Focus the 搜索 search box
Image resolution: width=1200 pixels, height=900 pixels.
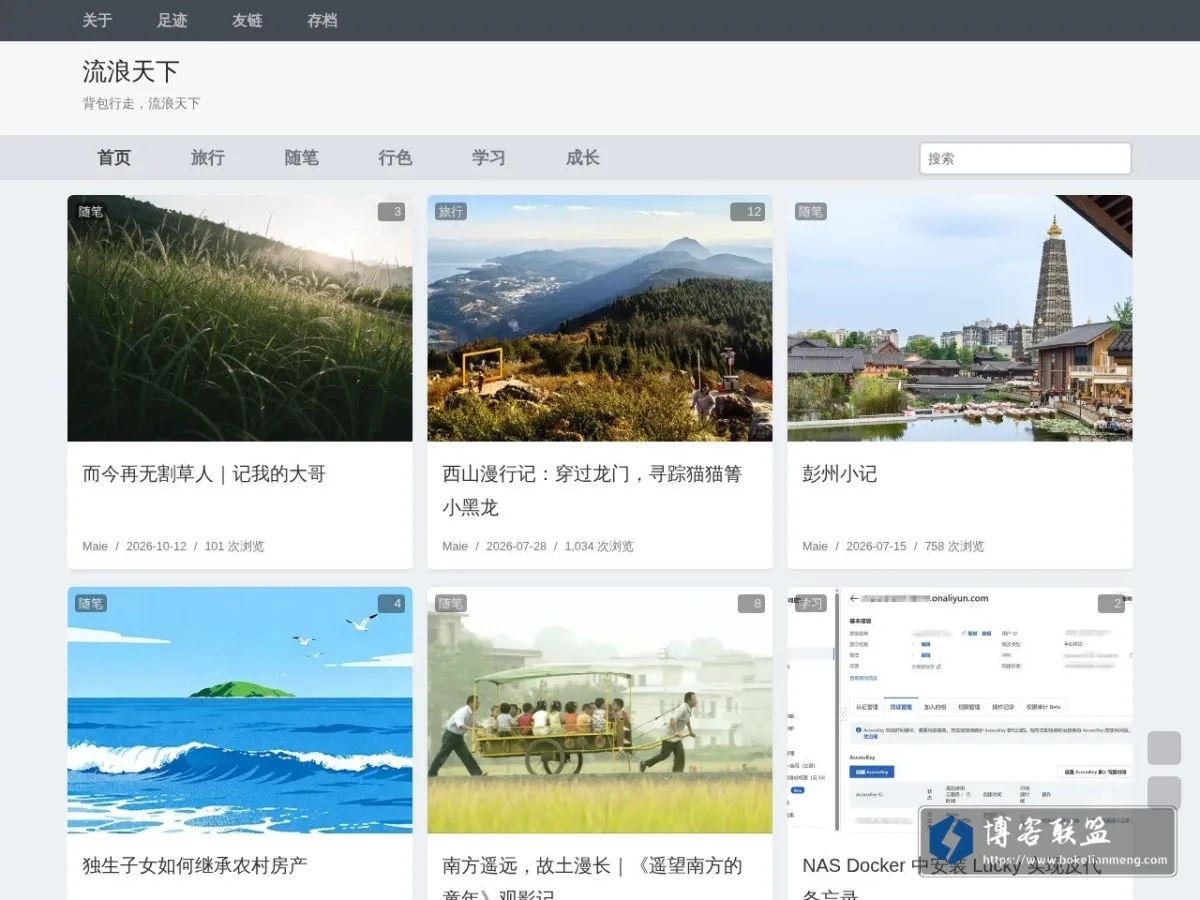click(x=1025, y=158)
